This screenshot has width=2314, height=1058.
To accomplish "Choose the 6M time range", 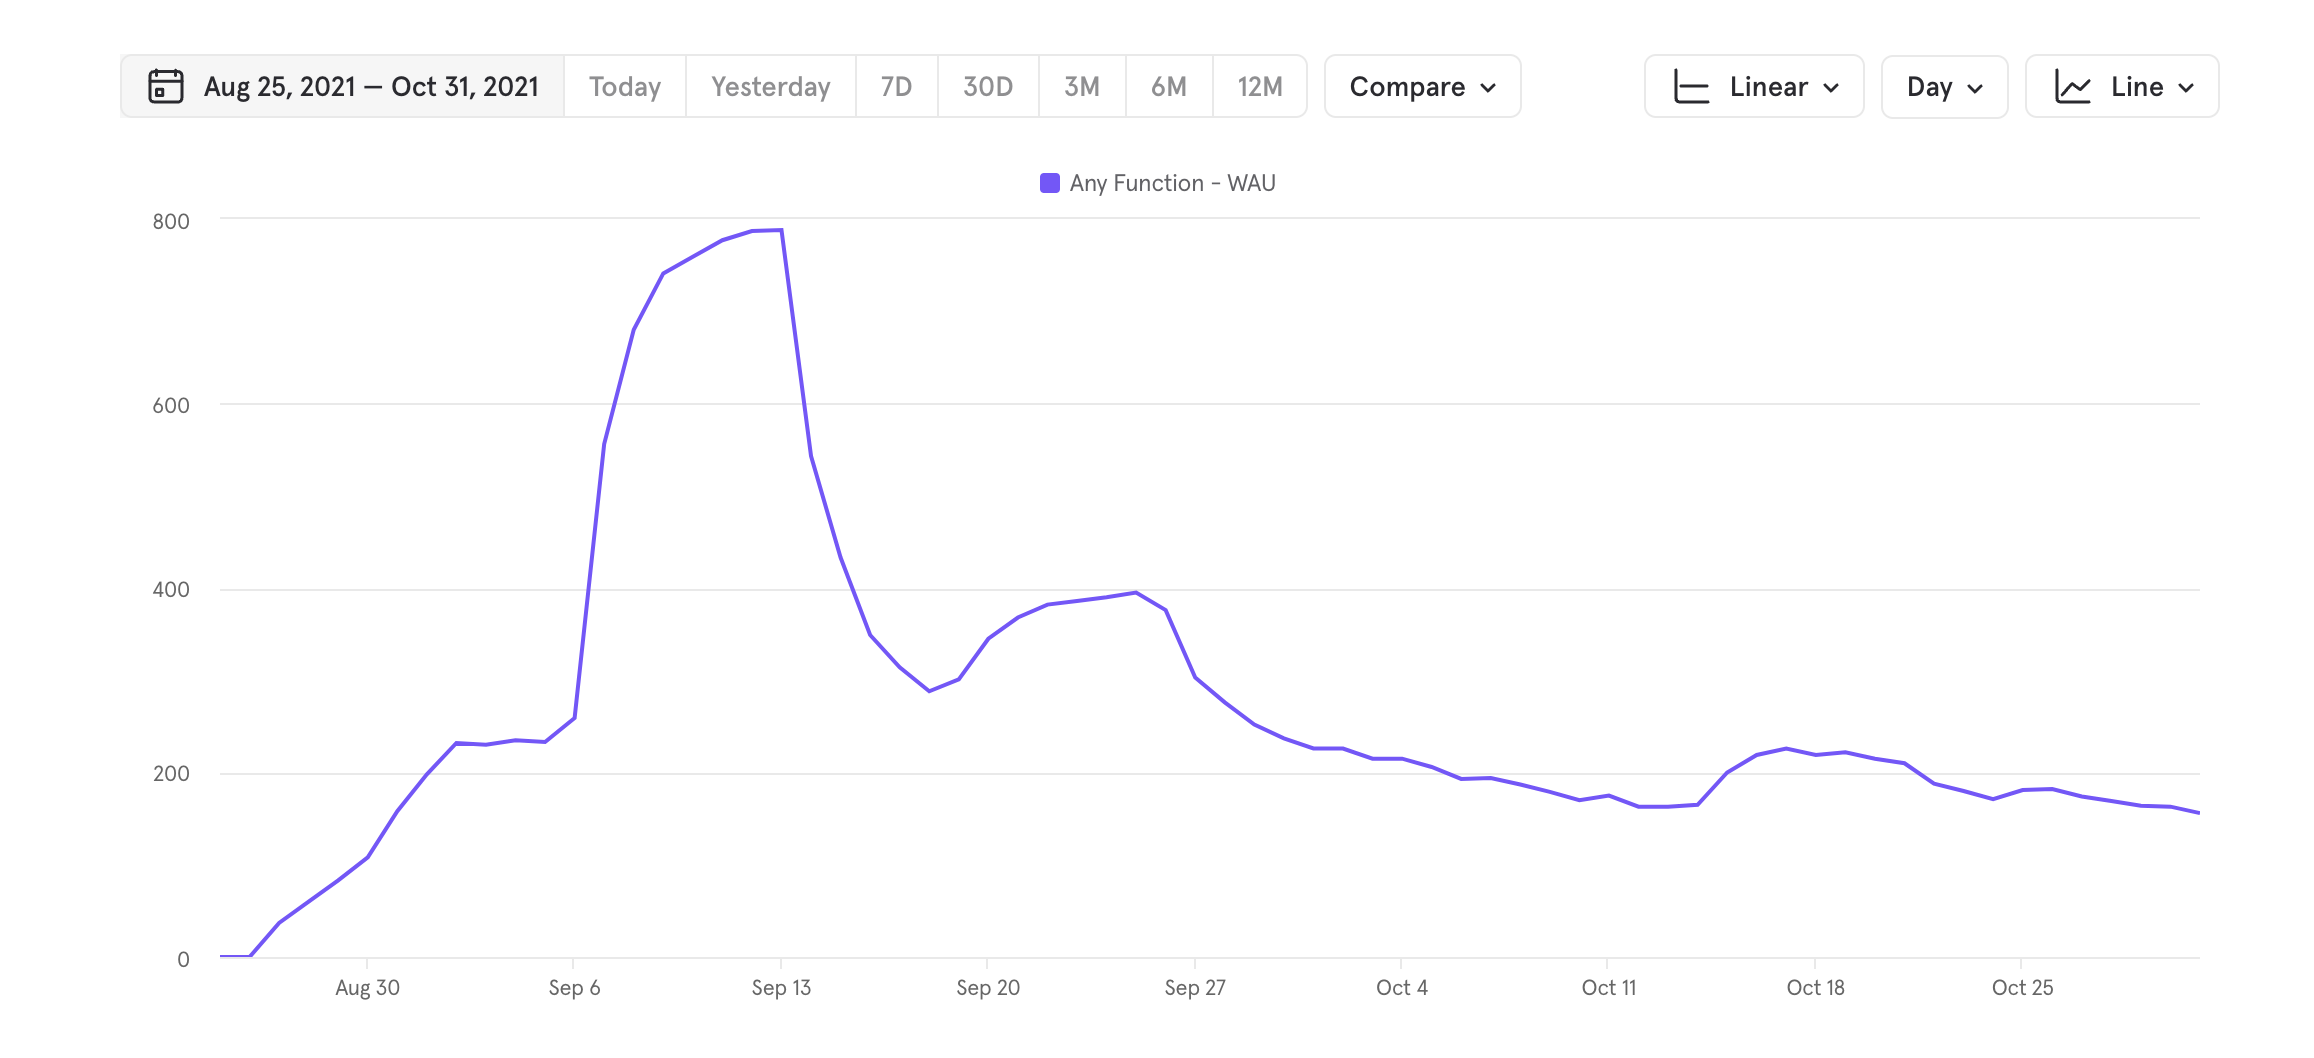I will pyautogui.click(x=1168, y=87).
